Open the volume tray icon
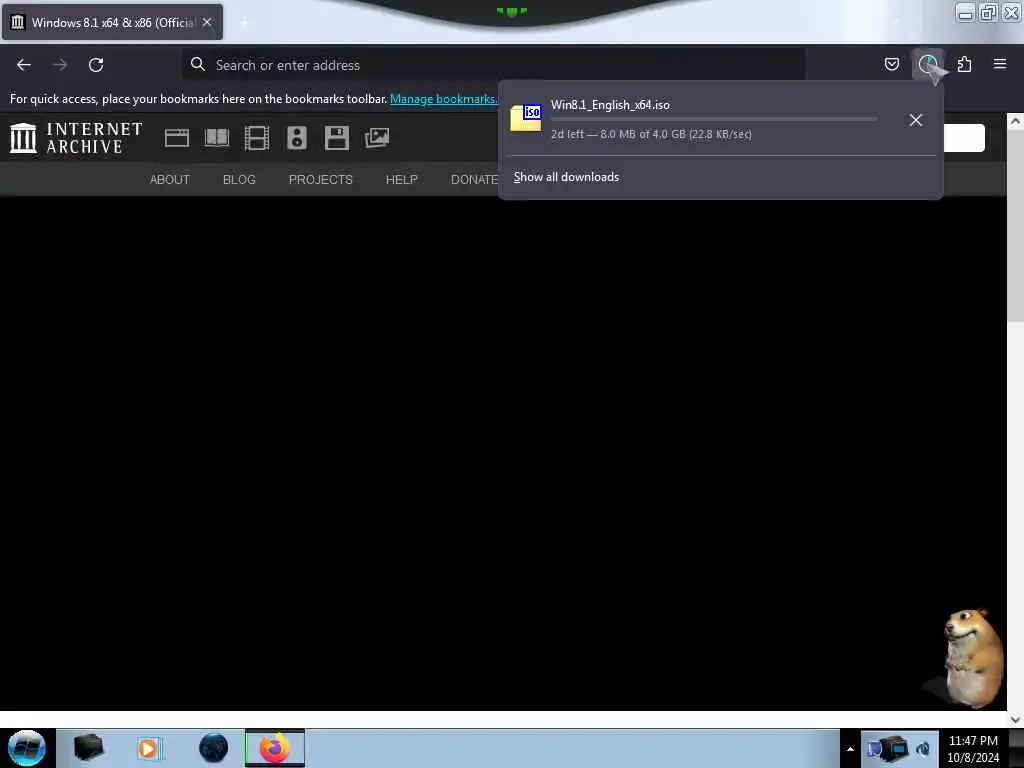 (923, 749)
